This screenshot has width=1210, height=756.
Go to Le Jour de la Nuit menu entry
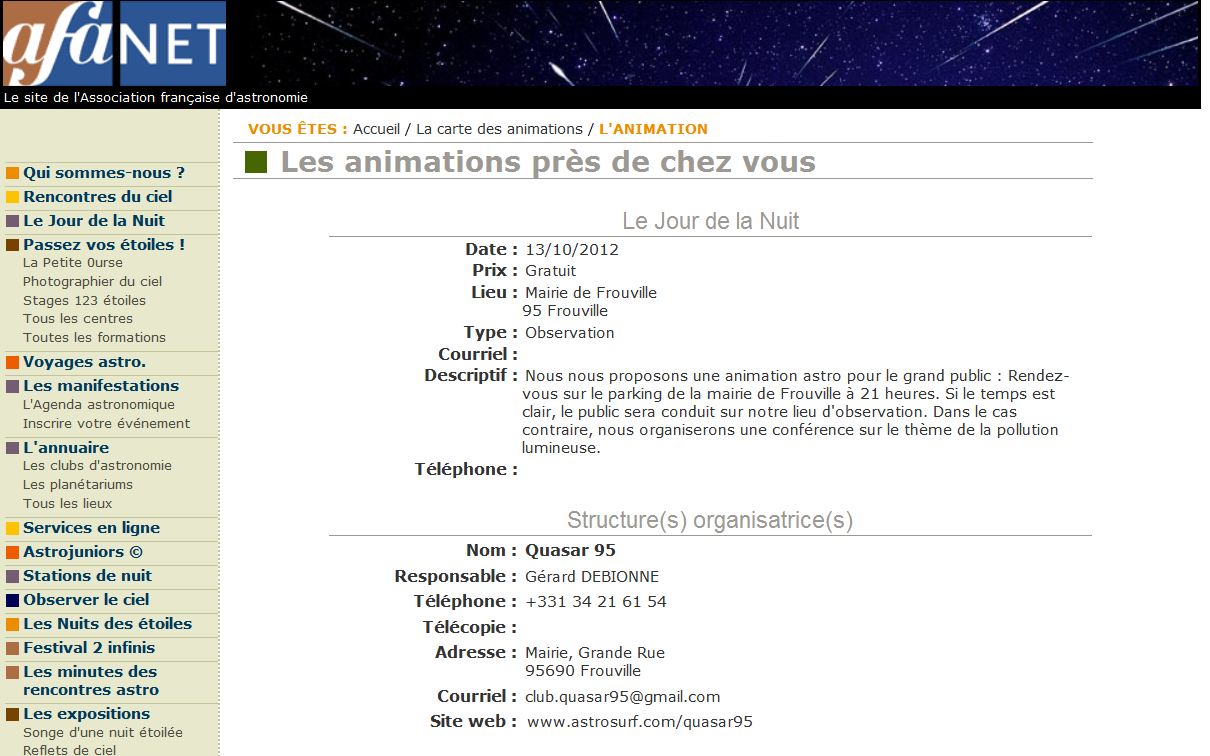point(94,221)
